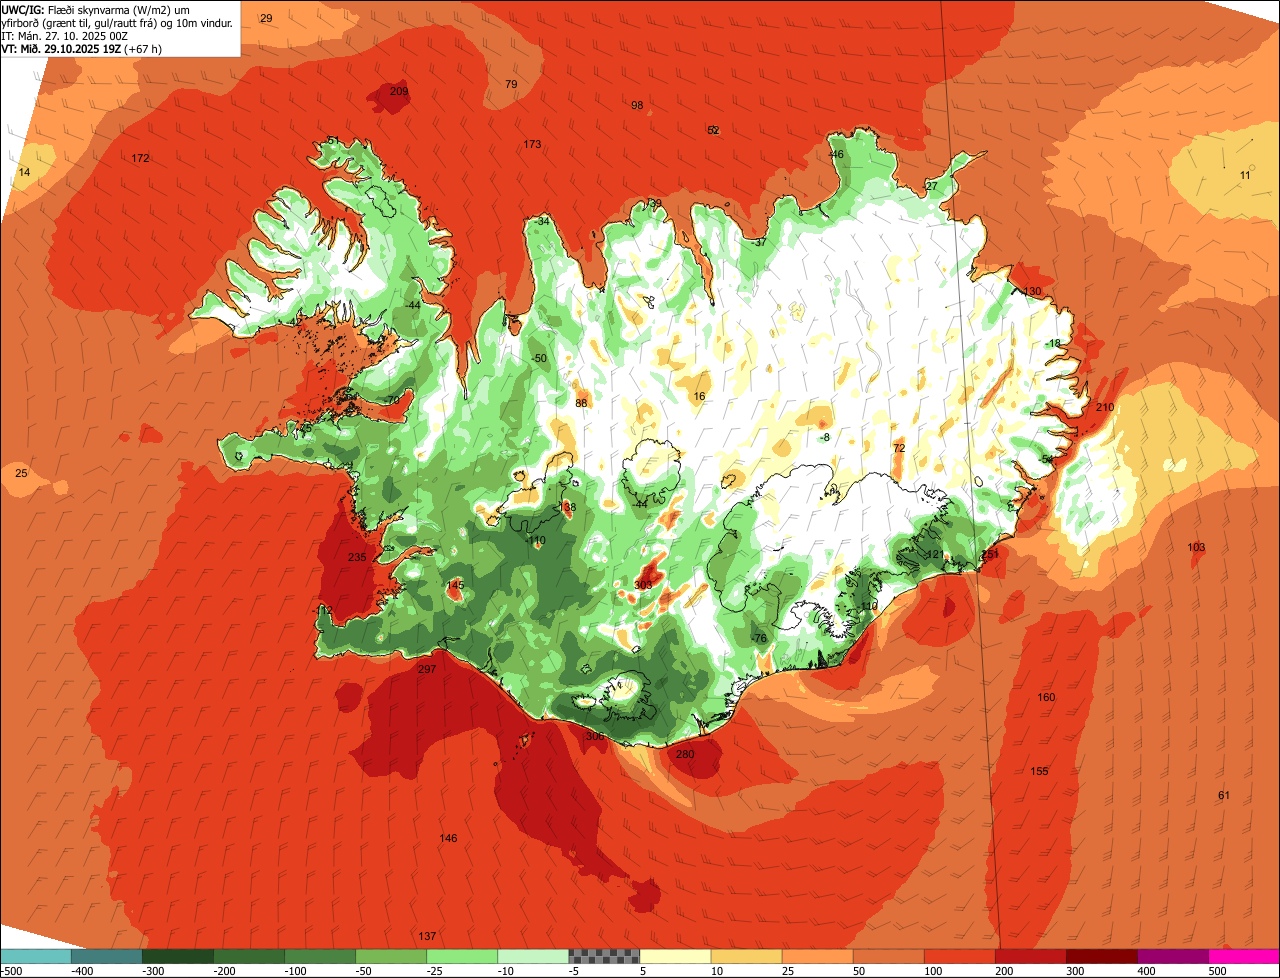
Task: Click the light green swatch between -25 and -10
Action: pos(461,956)
